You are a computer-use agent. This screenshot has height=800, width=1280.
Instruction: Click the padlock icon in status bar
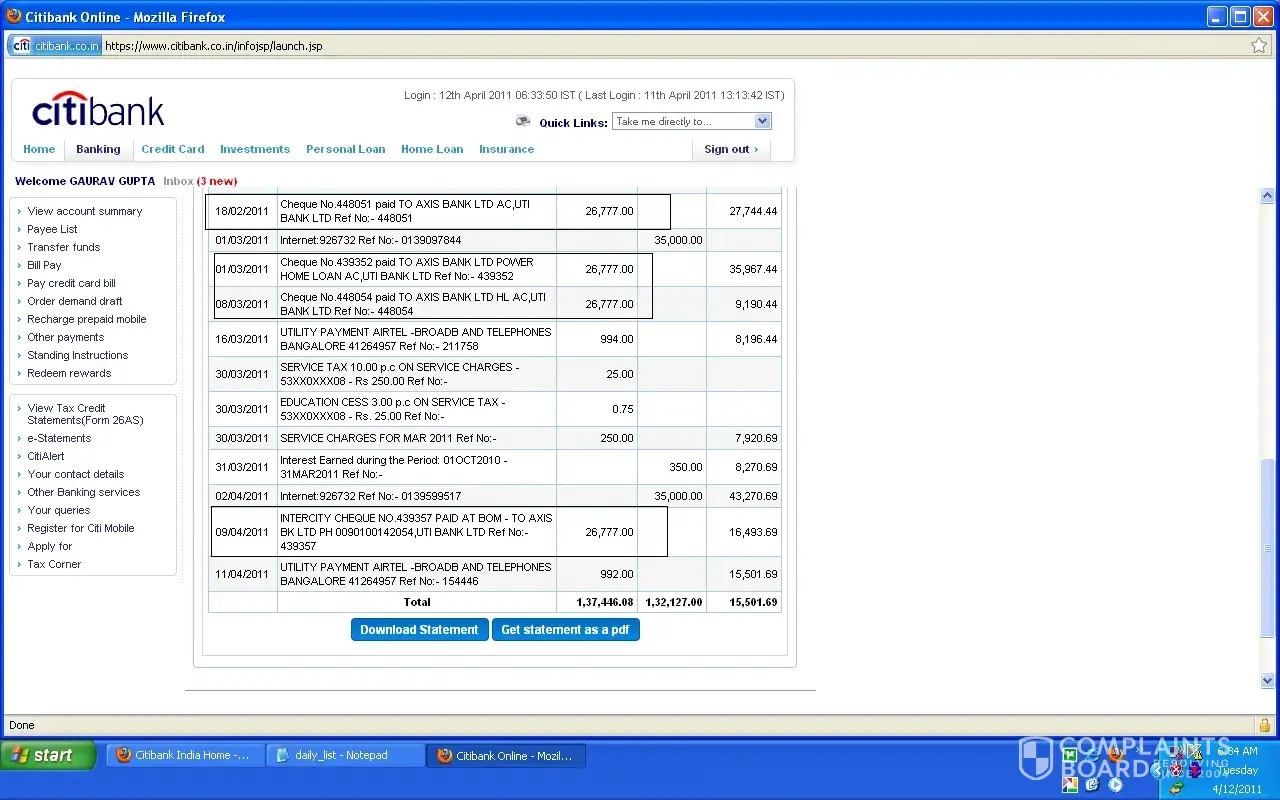coord(1265,725)
